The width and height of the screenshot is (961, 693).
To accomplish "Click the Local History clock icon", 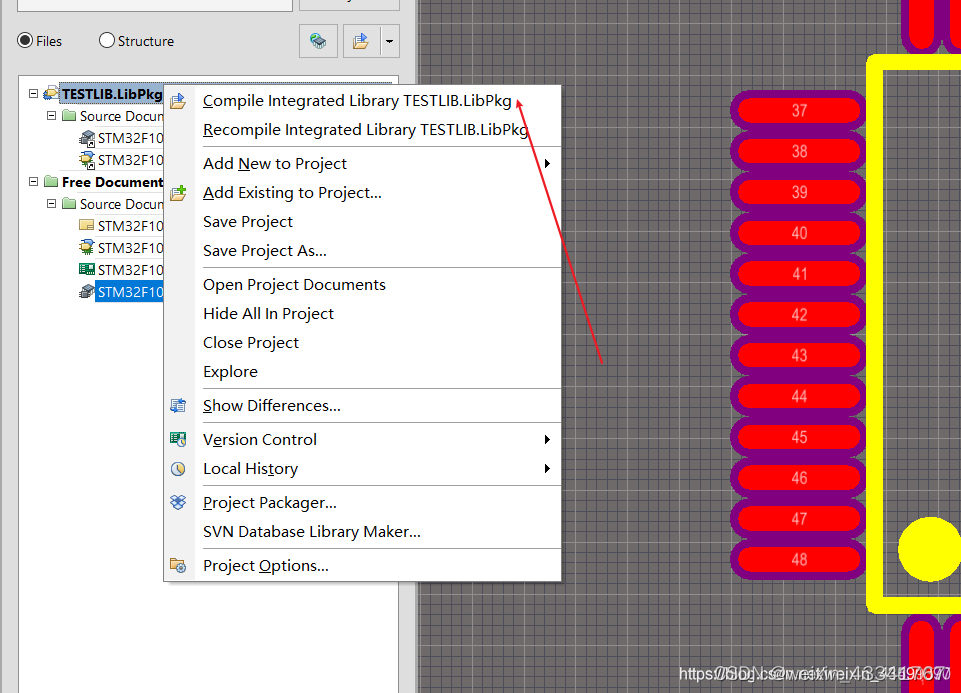I will [178, 469].
